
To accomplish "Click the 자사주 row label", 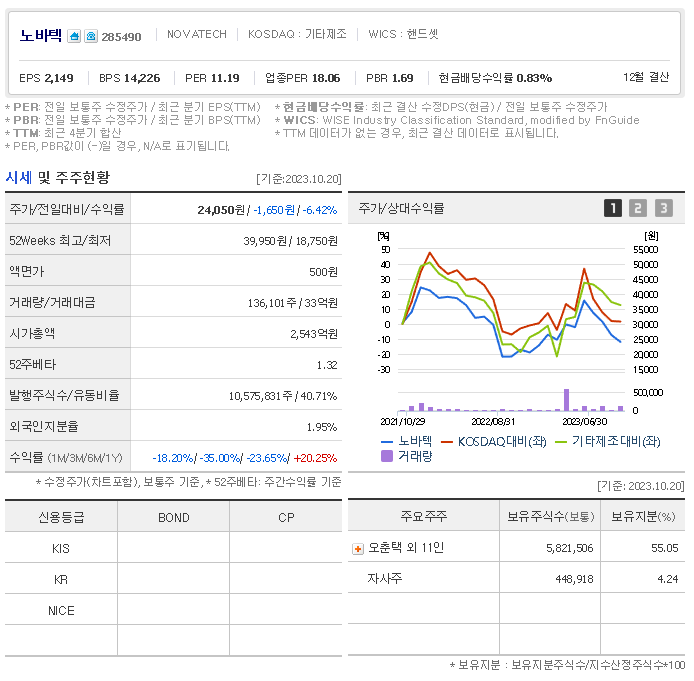I will point(385,578).
